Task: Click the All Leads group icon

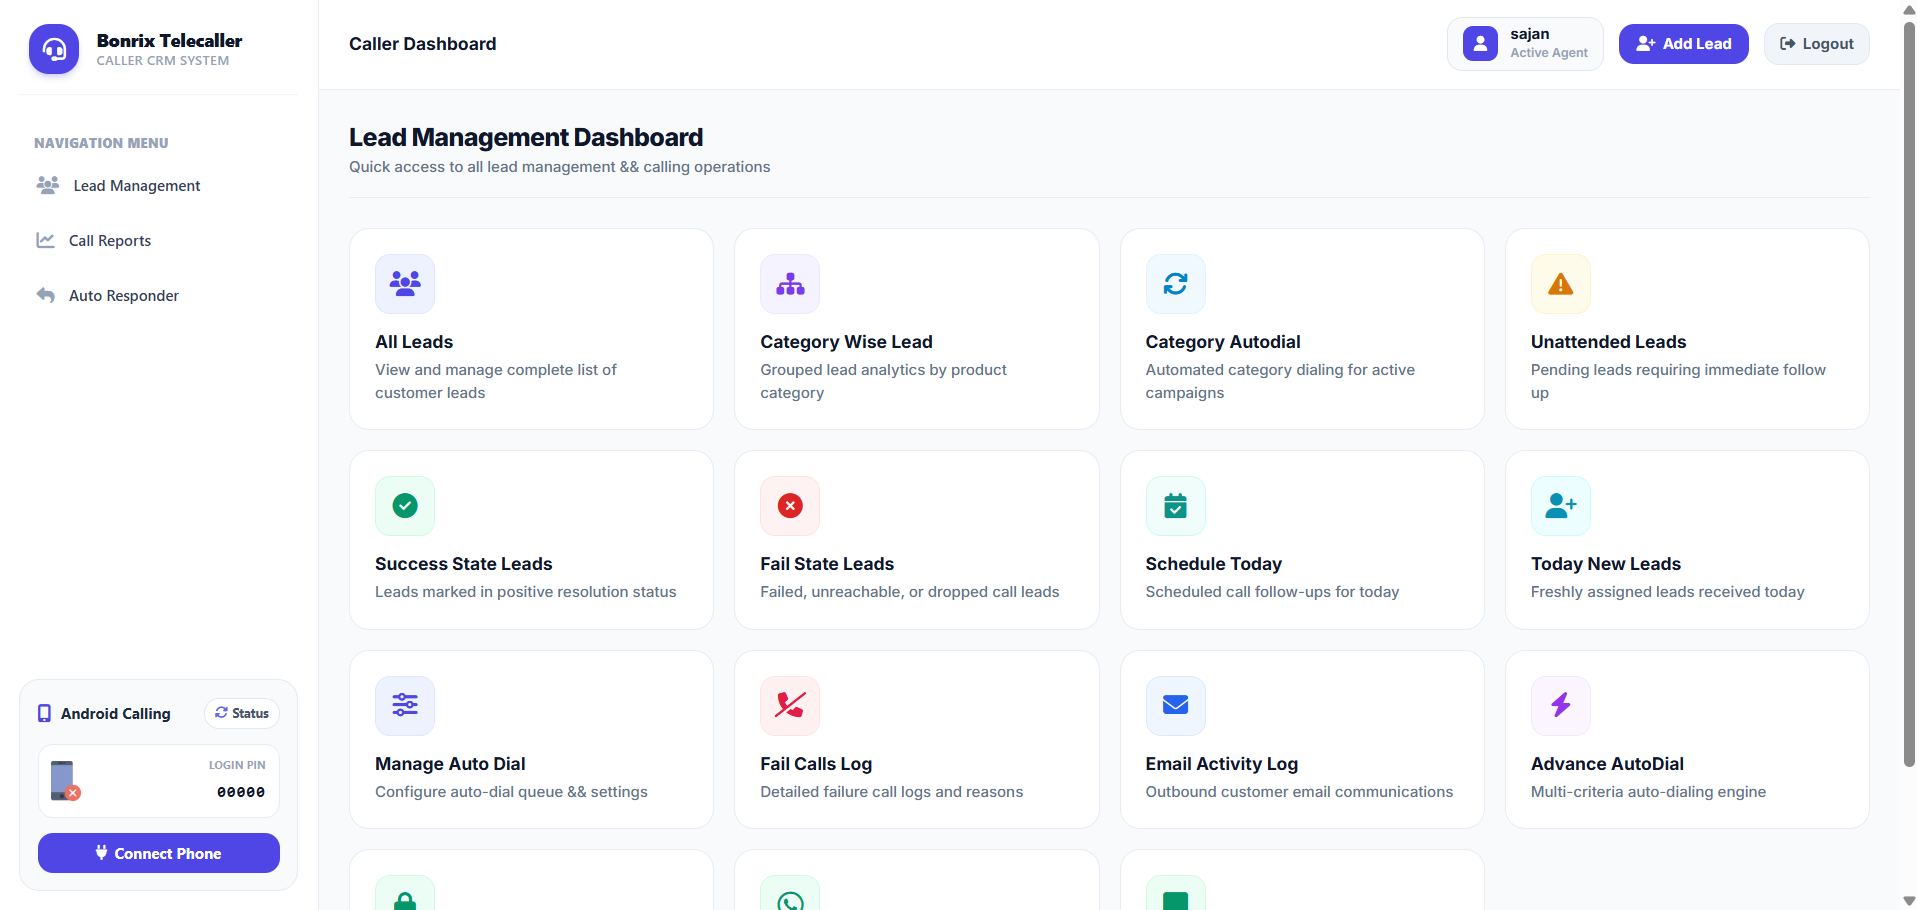Action: [x=405, y=284]
